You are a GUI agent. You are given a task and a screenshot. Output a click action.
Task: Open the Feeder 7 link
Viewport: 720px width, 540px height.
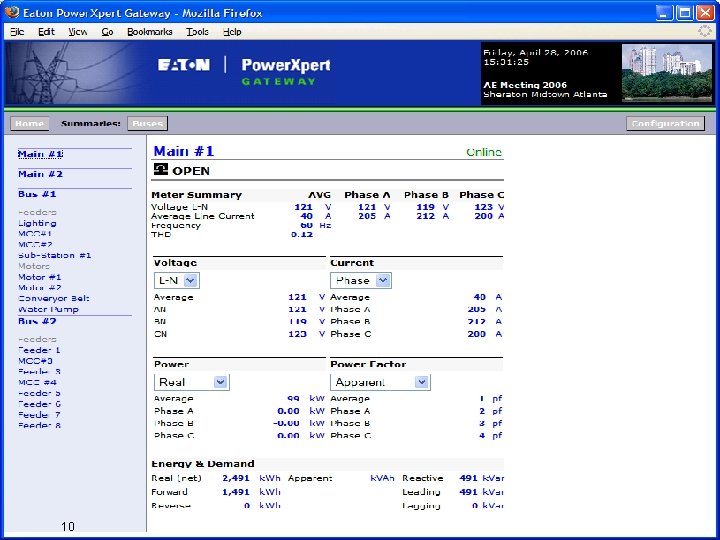39,415
